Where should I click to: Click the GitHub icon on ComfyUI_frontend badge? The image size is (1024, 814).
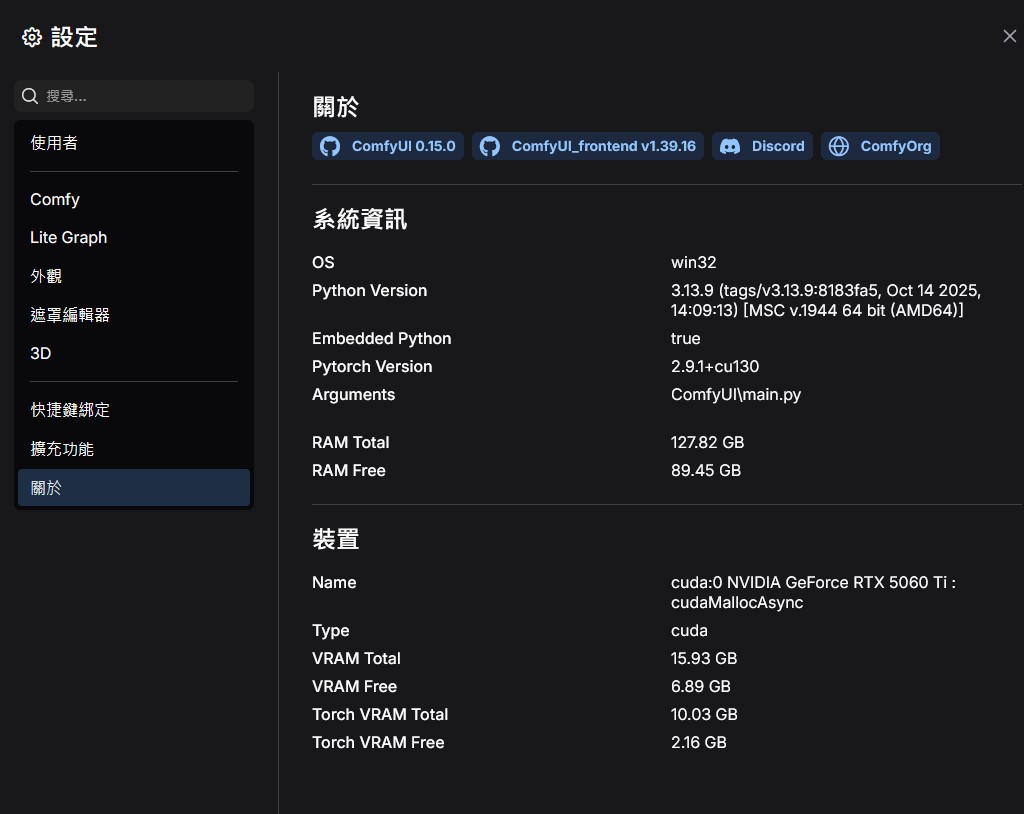pos(490,146)
